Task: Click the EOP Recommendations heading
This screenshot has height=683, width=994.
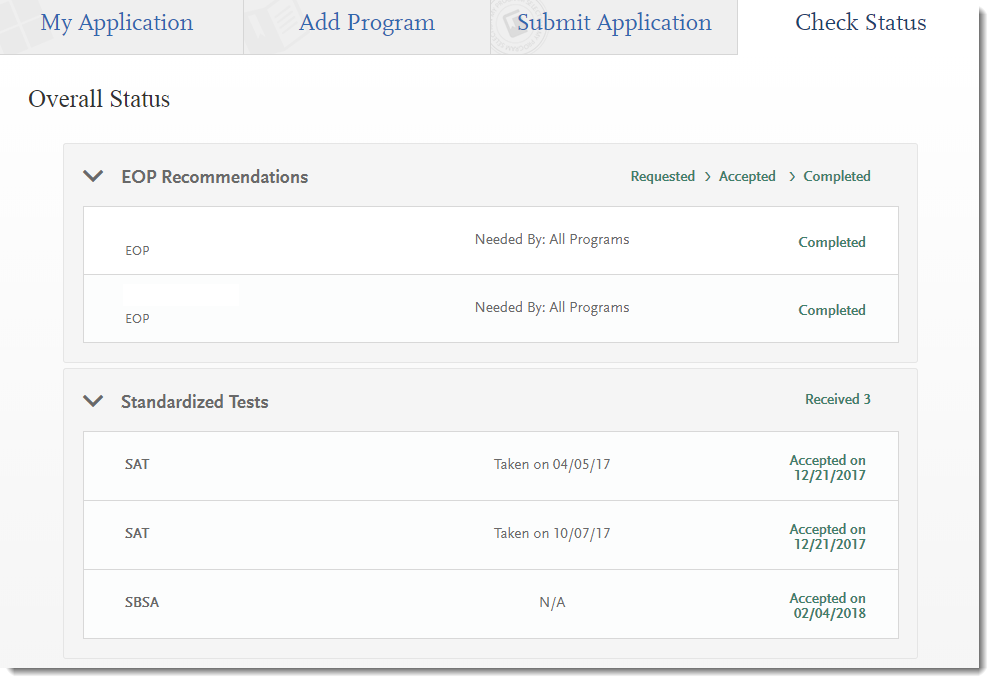Action: tap(215, 177)
